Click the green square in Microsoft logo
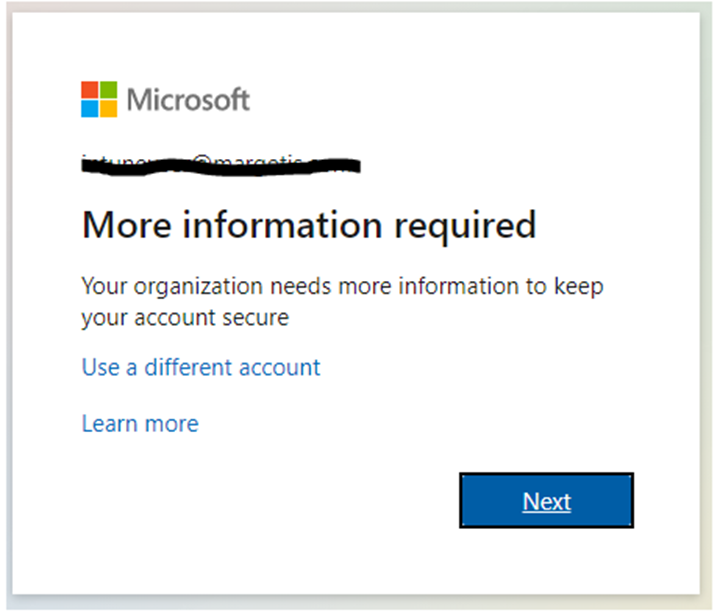The width and height of the screenshot is (720, 613). [x=108, y=90]
